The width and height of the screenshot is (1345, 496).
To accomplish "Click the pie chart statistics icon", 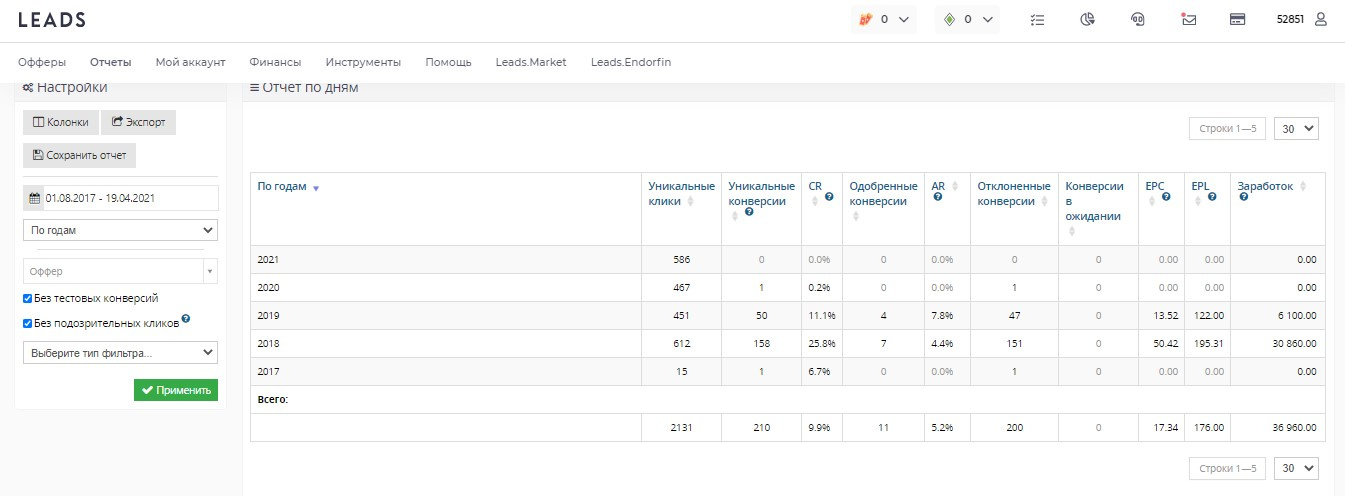I will (x=1087, y=19).
